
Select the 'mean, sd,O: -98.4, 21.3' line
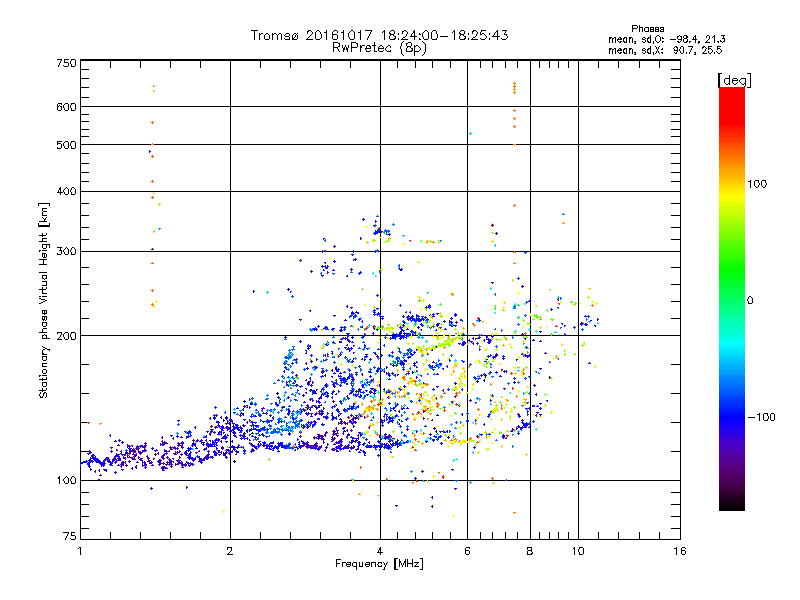tap(666, 39)
